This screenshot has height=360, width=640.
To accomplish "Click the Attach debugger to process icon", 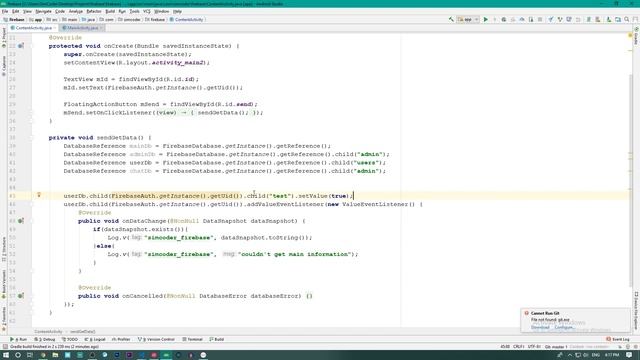I will click(x=531, y=19).
